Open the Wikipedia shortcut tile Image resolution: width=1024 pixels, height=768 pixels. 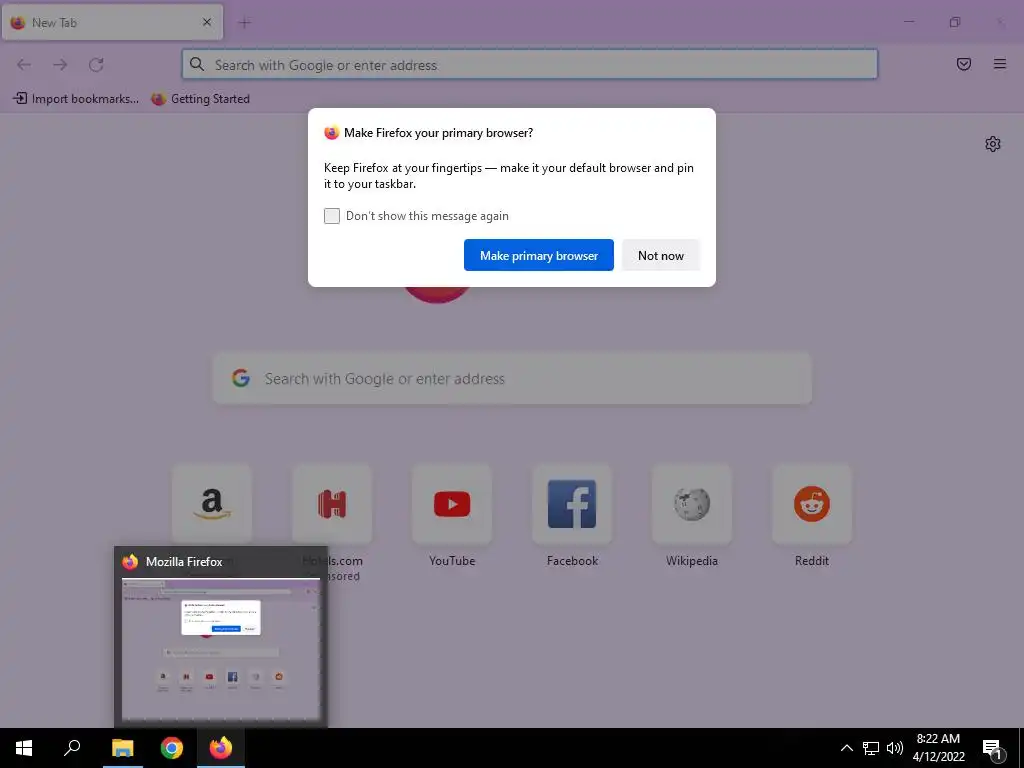[x=692, y=504]
